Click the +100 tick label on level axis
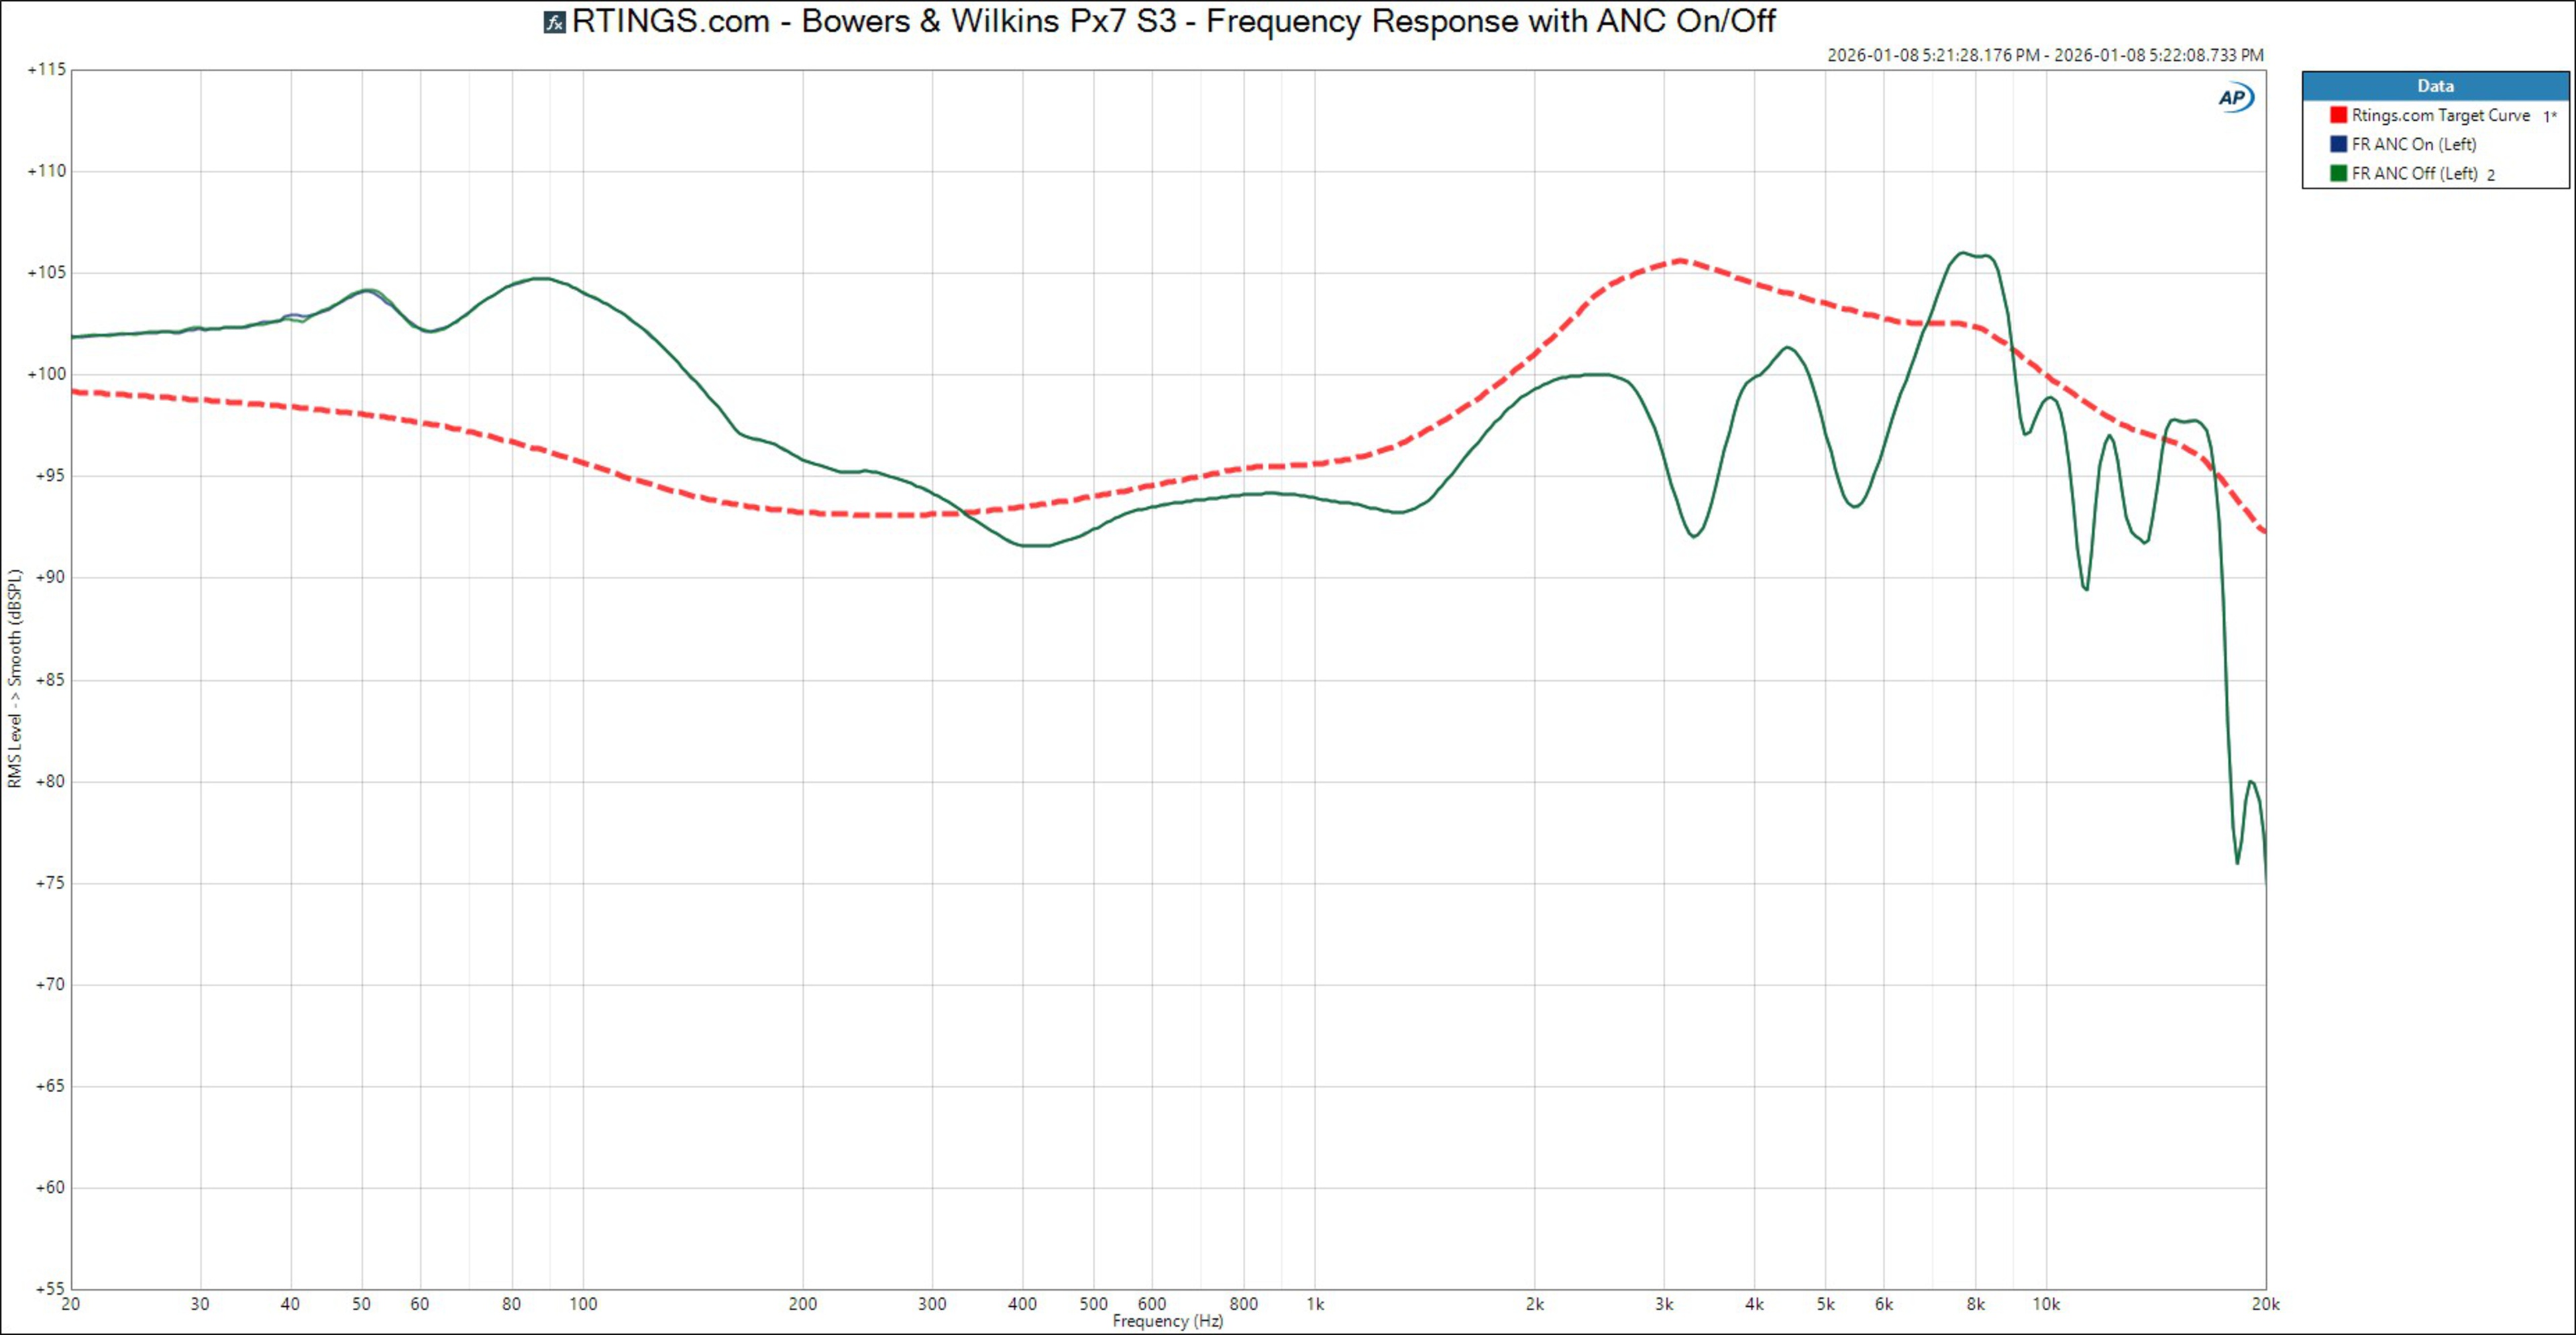Image resolution: width=2576 pixels, height=1335 pixels. point(47,374)
